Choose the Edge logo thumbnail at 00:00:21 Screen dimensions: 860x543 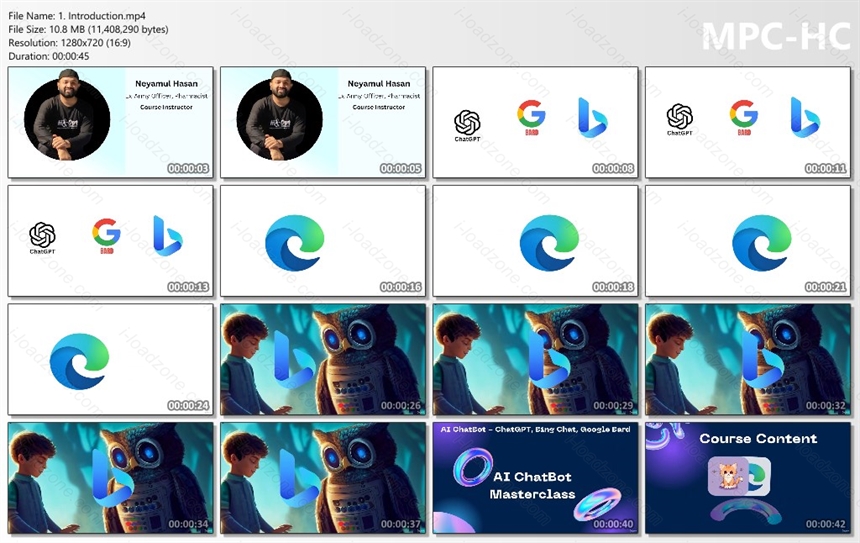click(748, 241)
